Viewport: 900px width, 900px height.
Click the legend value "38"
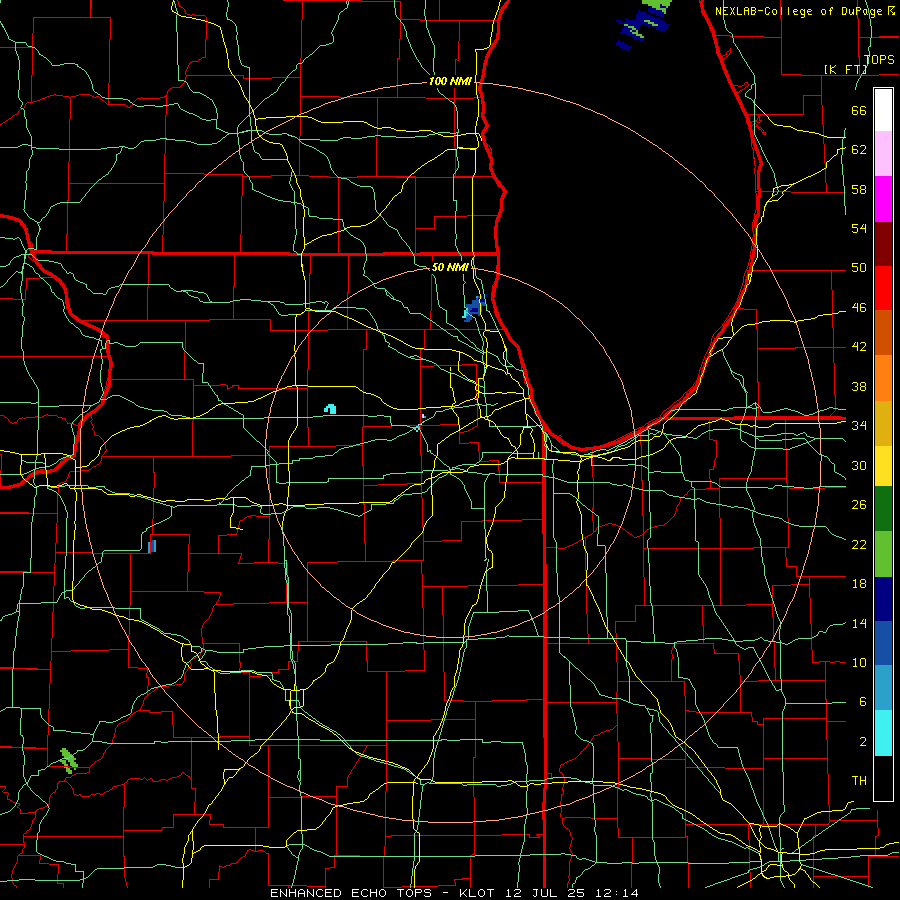point(859,386)
